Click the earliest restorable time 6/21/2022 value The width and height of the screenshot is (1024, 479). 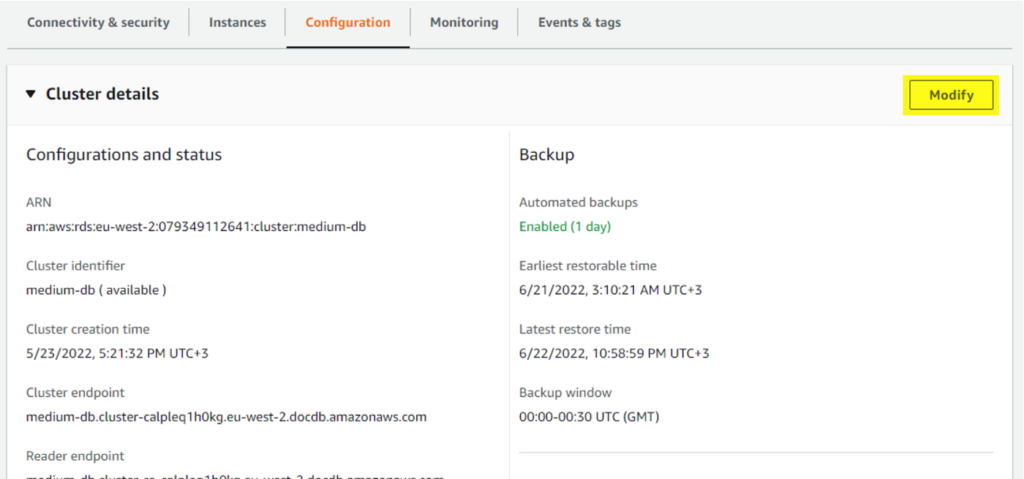[611, 290]
